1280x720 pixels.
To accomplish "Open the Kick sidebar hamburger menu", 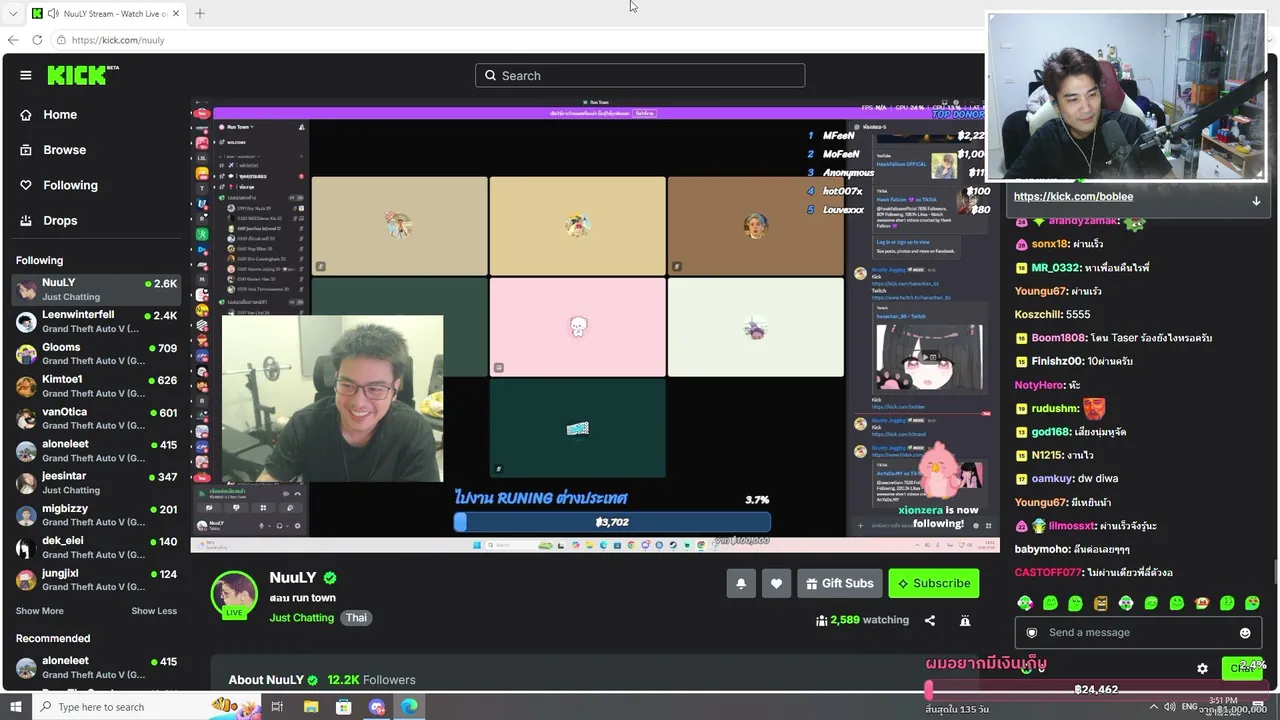I will pyautogui.click(x=26, y=75).
